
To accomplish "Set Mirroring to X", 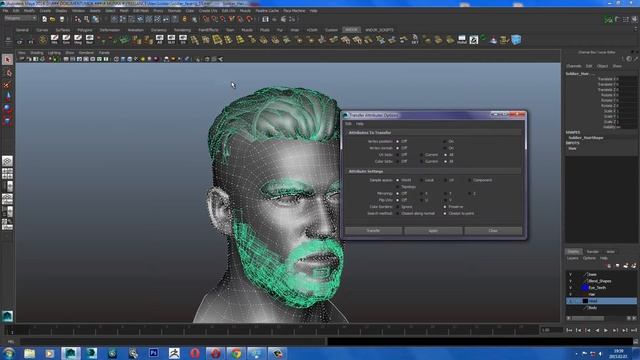I will (422, 193).
